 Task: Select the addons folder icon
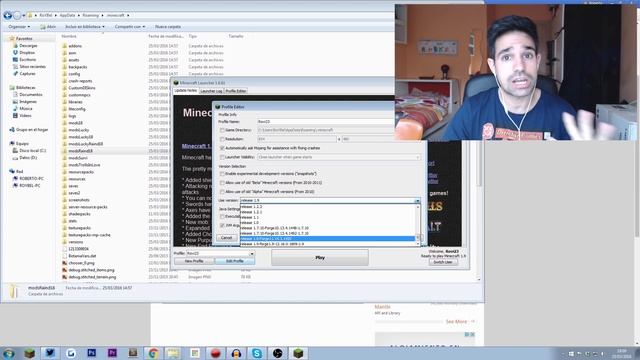coord(64,46)
